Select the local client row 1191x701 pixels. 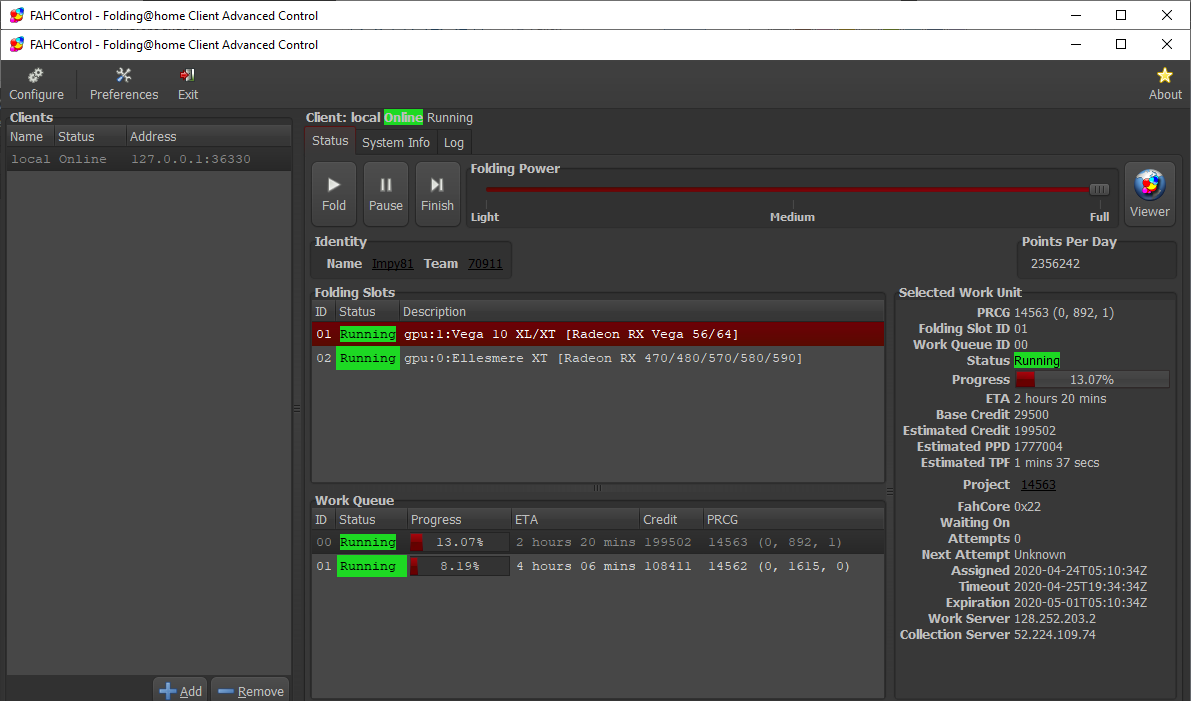149,159
